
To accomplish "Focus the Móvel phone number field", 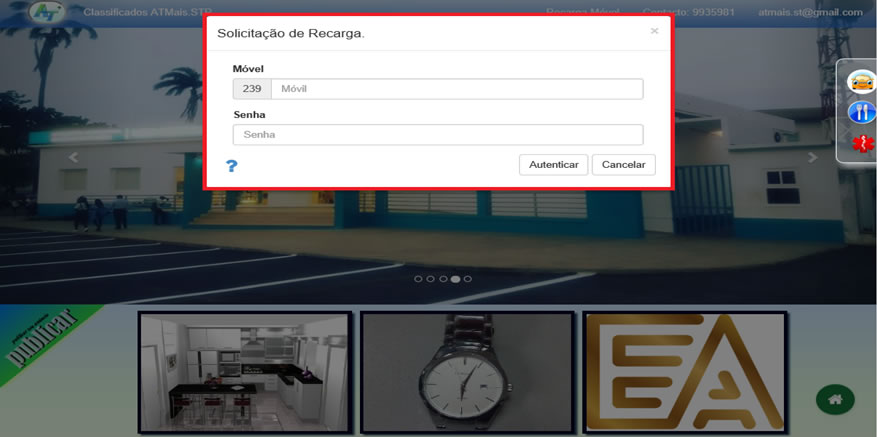I will tap(456, 89).
